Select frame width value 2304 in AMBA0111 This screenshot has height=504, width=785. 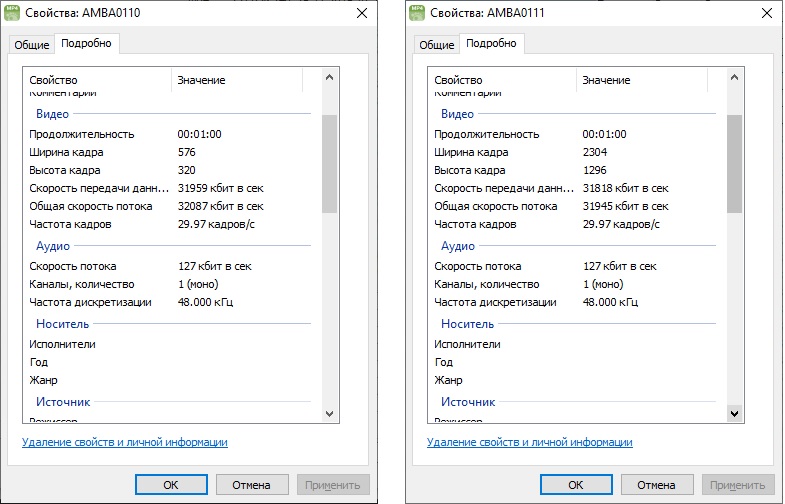(x=594, y=152)
